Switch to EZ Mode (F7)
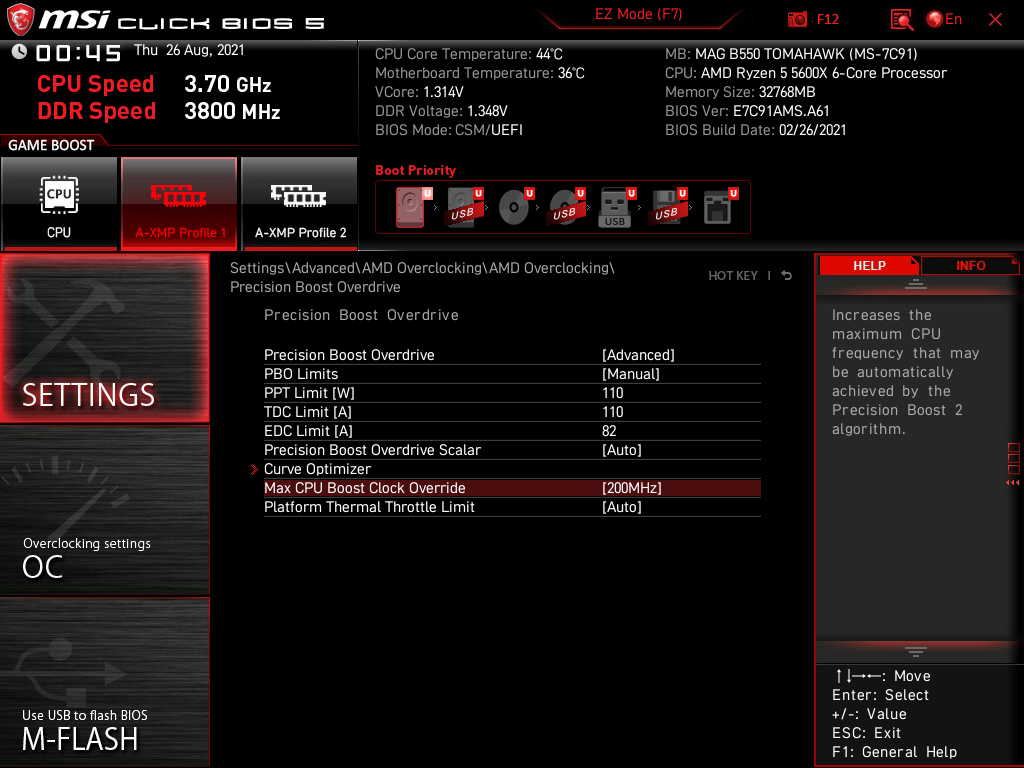1024x768 pixels. (638, 14)
